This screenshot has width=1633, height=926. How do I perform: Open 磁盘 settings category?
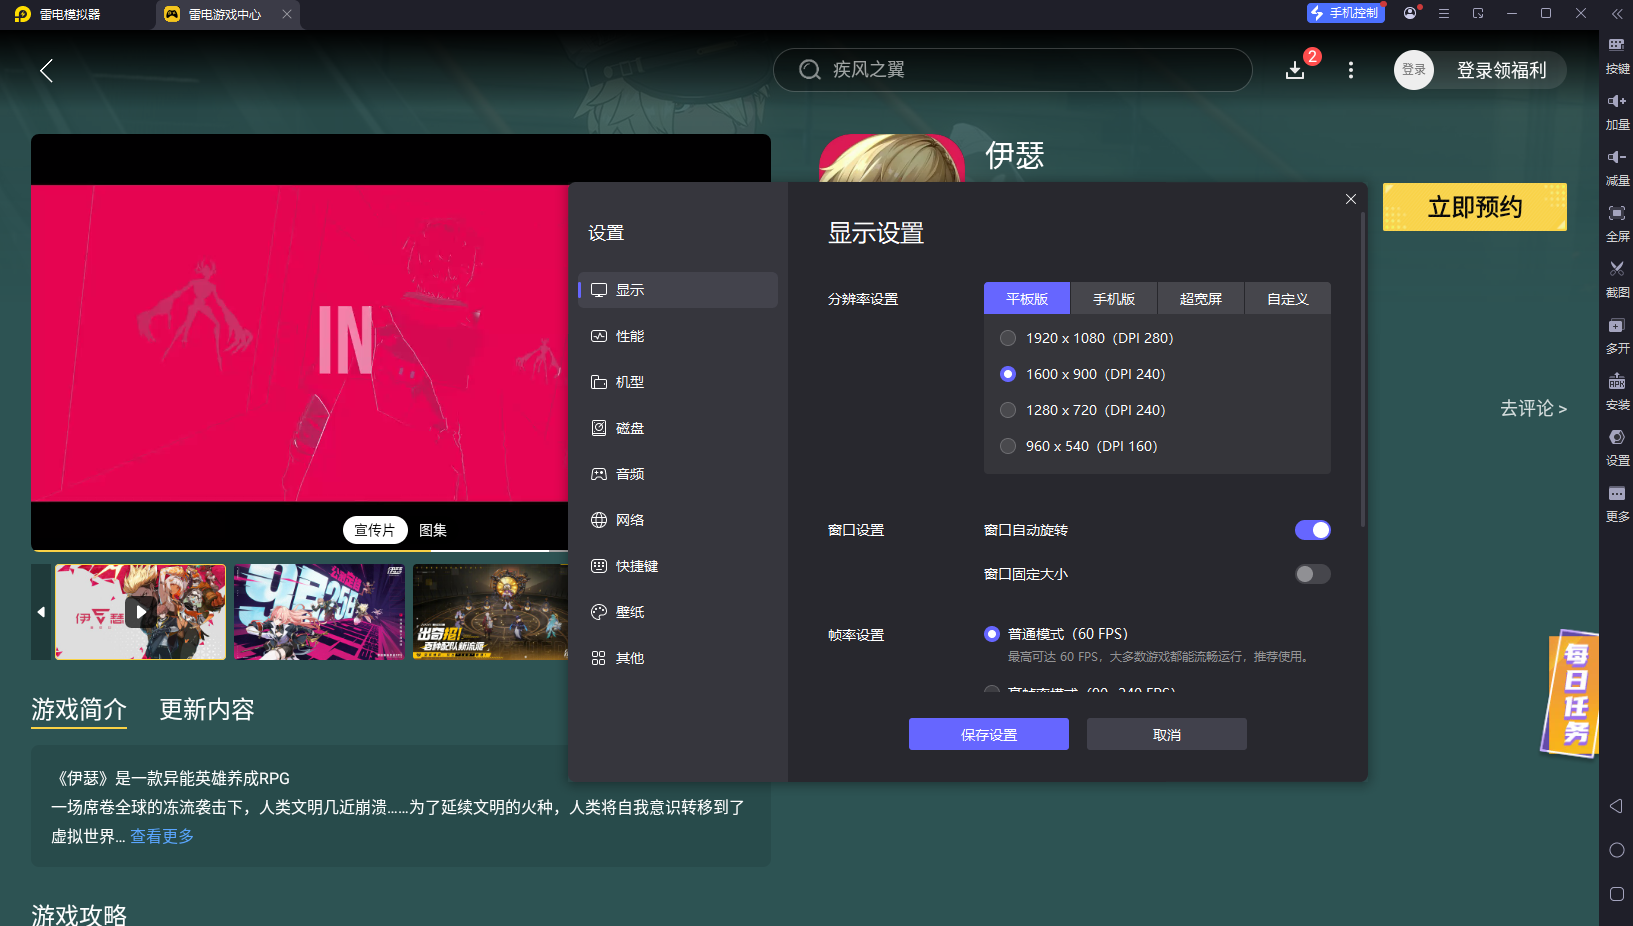coord(678,428)
